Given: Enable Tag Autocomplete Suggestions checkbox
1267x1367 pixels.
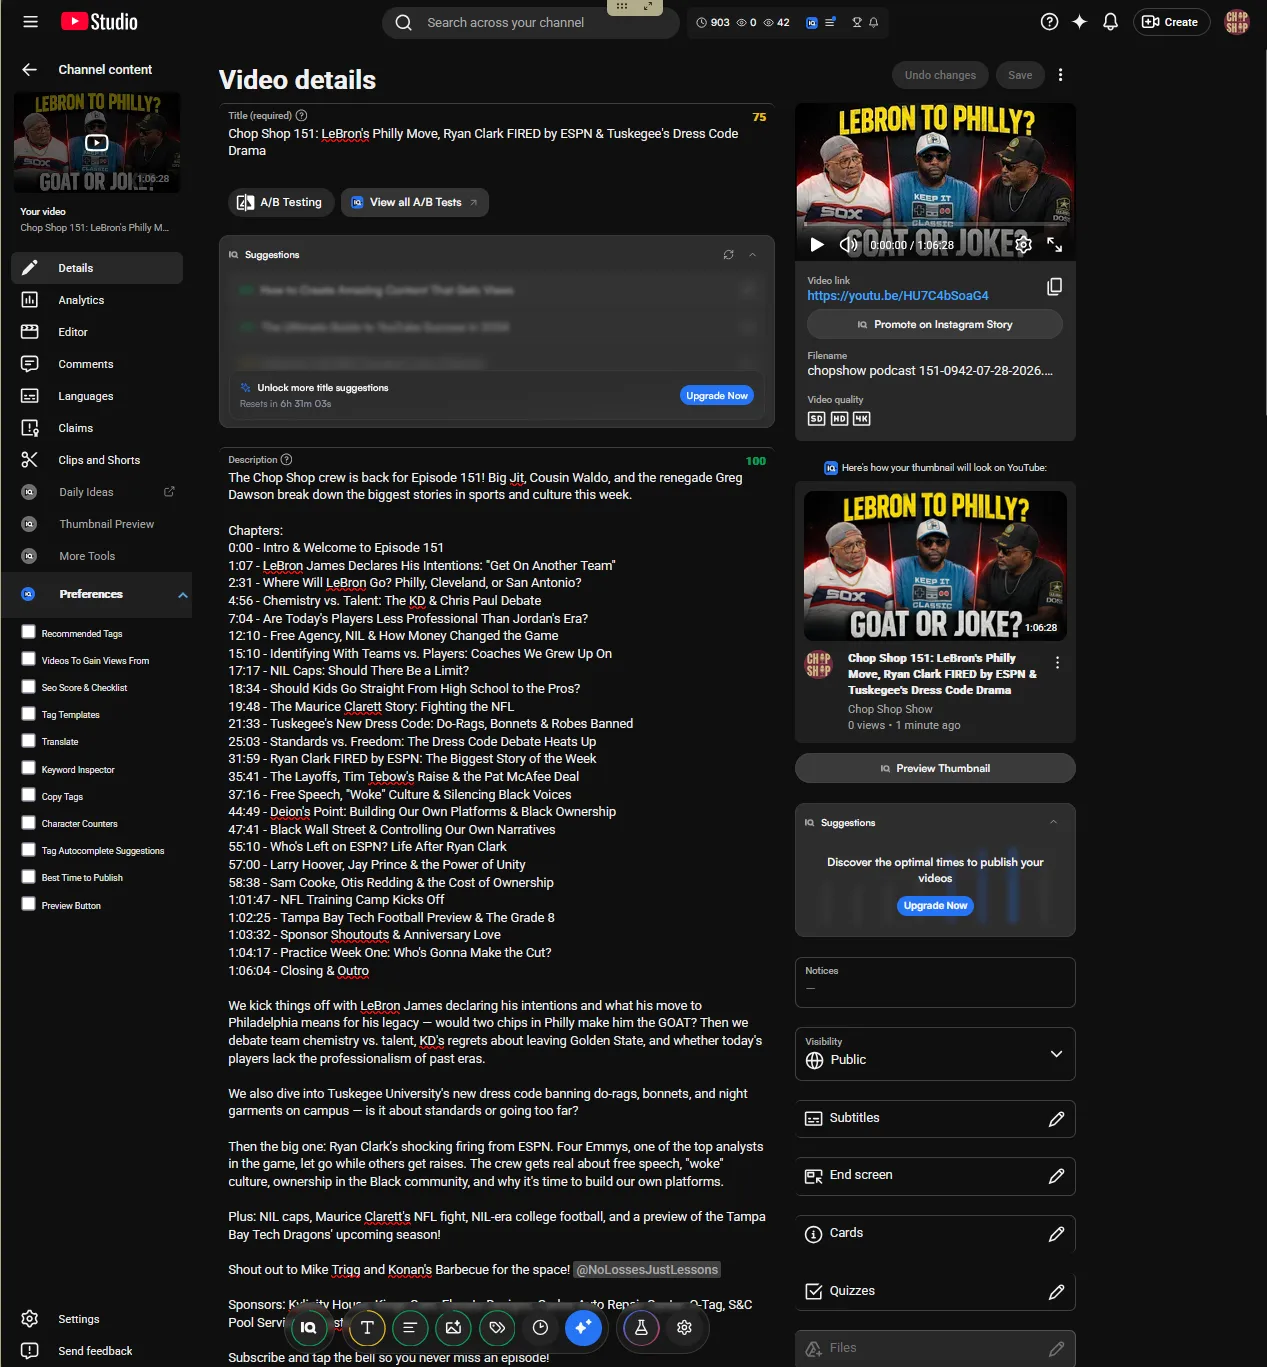Looking at the screenshot, I should [28, 849].
